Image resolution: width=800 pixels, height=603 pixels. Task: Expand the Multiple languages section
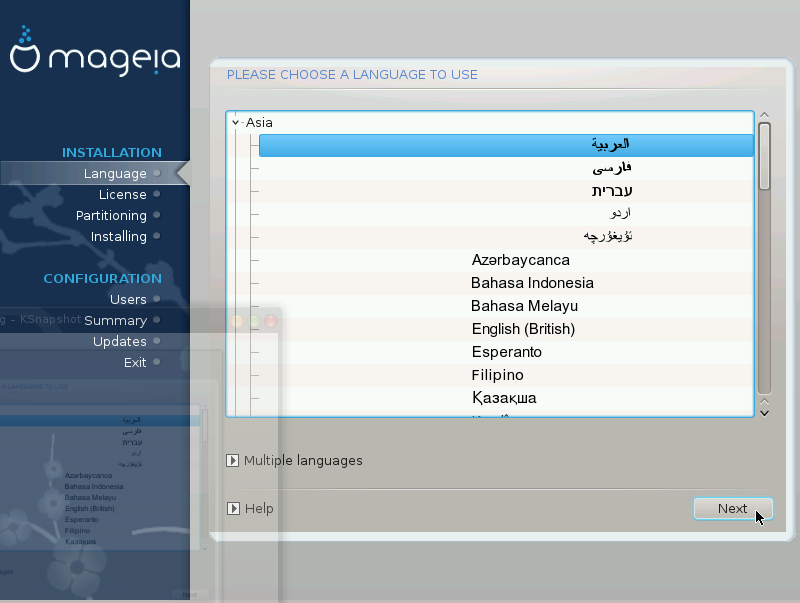(x=233, y=461)
